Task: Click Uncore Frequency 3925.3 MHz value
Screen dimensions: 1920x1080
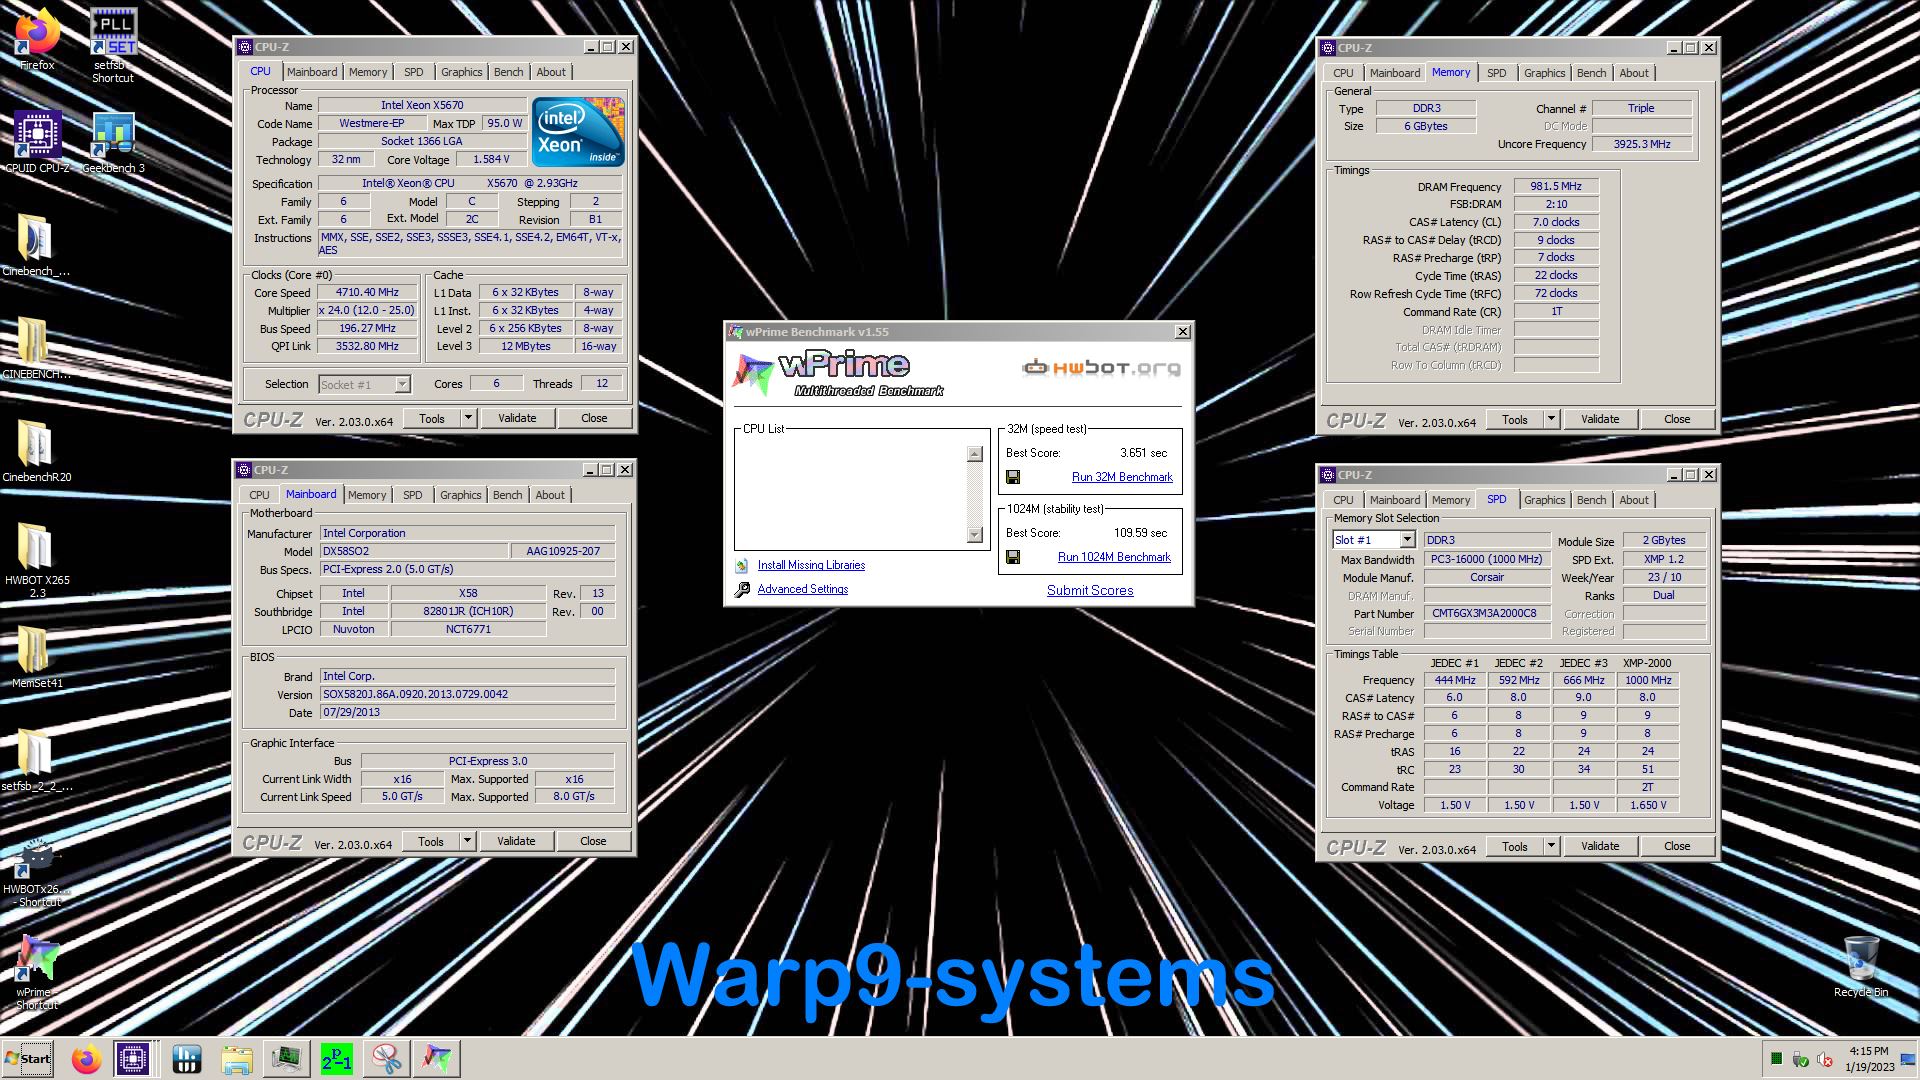Action: tap(1642, 145)
